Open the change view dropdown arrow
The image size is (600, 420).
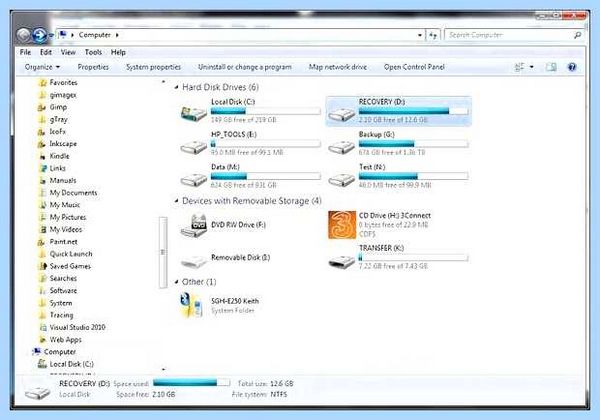pyautogui.click(x=532, y=67)
